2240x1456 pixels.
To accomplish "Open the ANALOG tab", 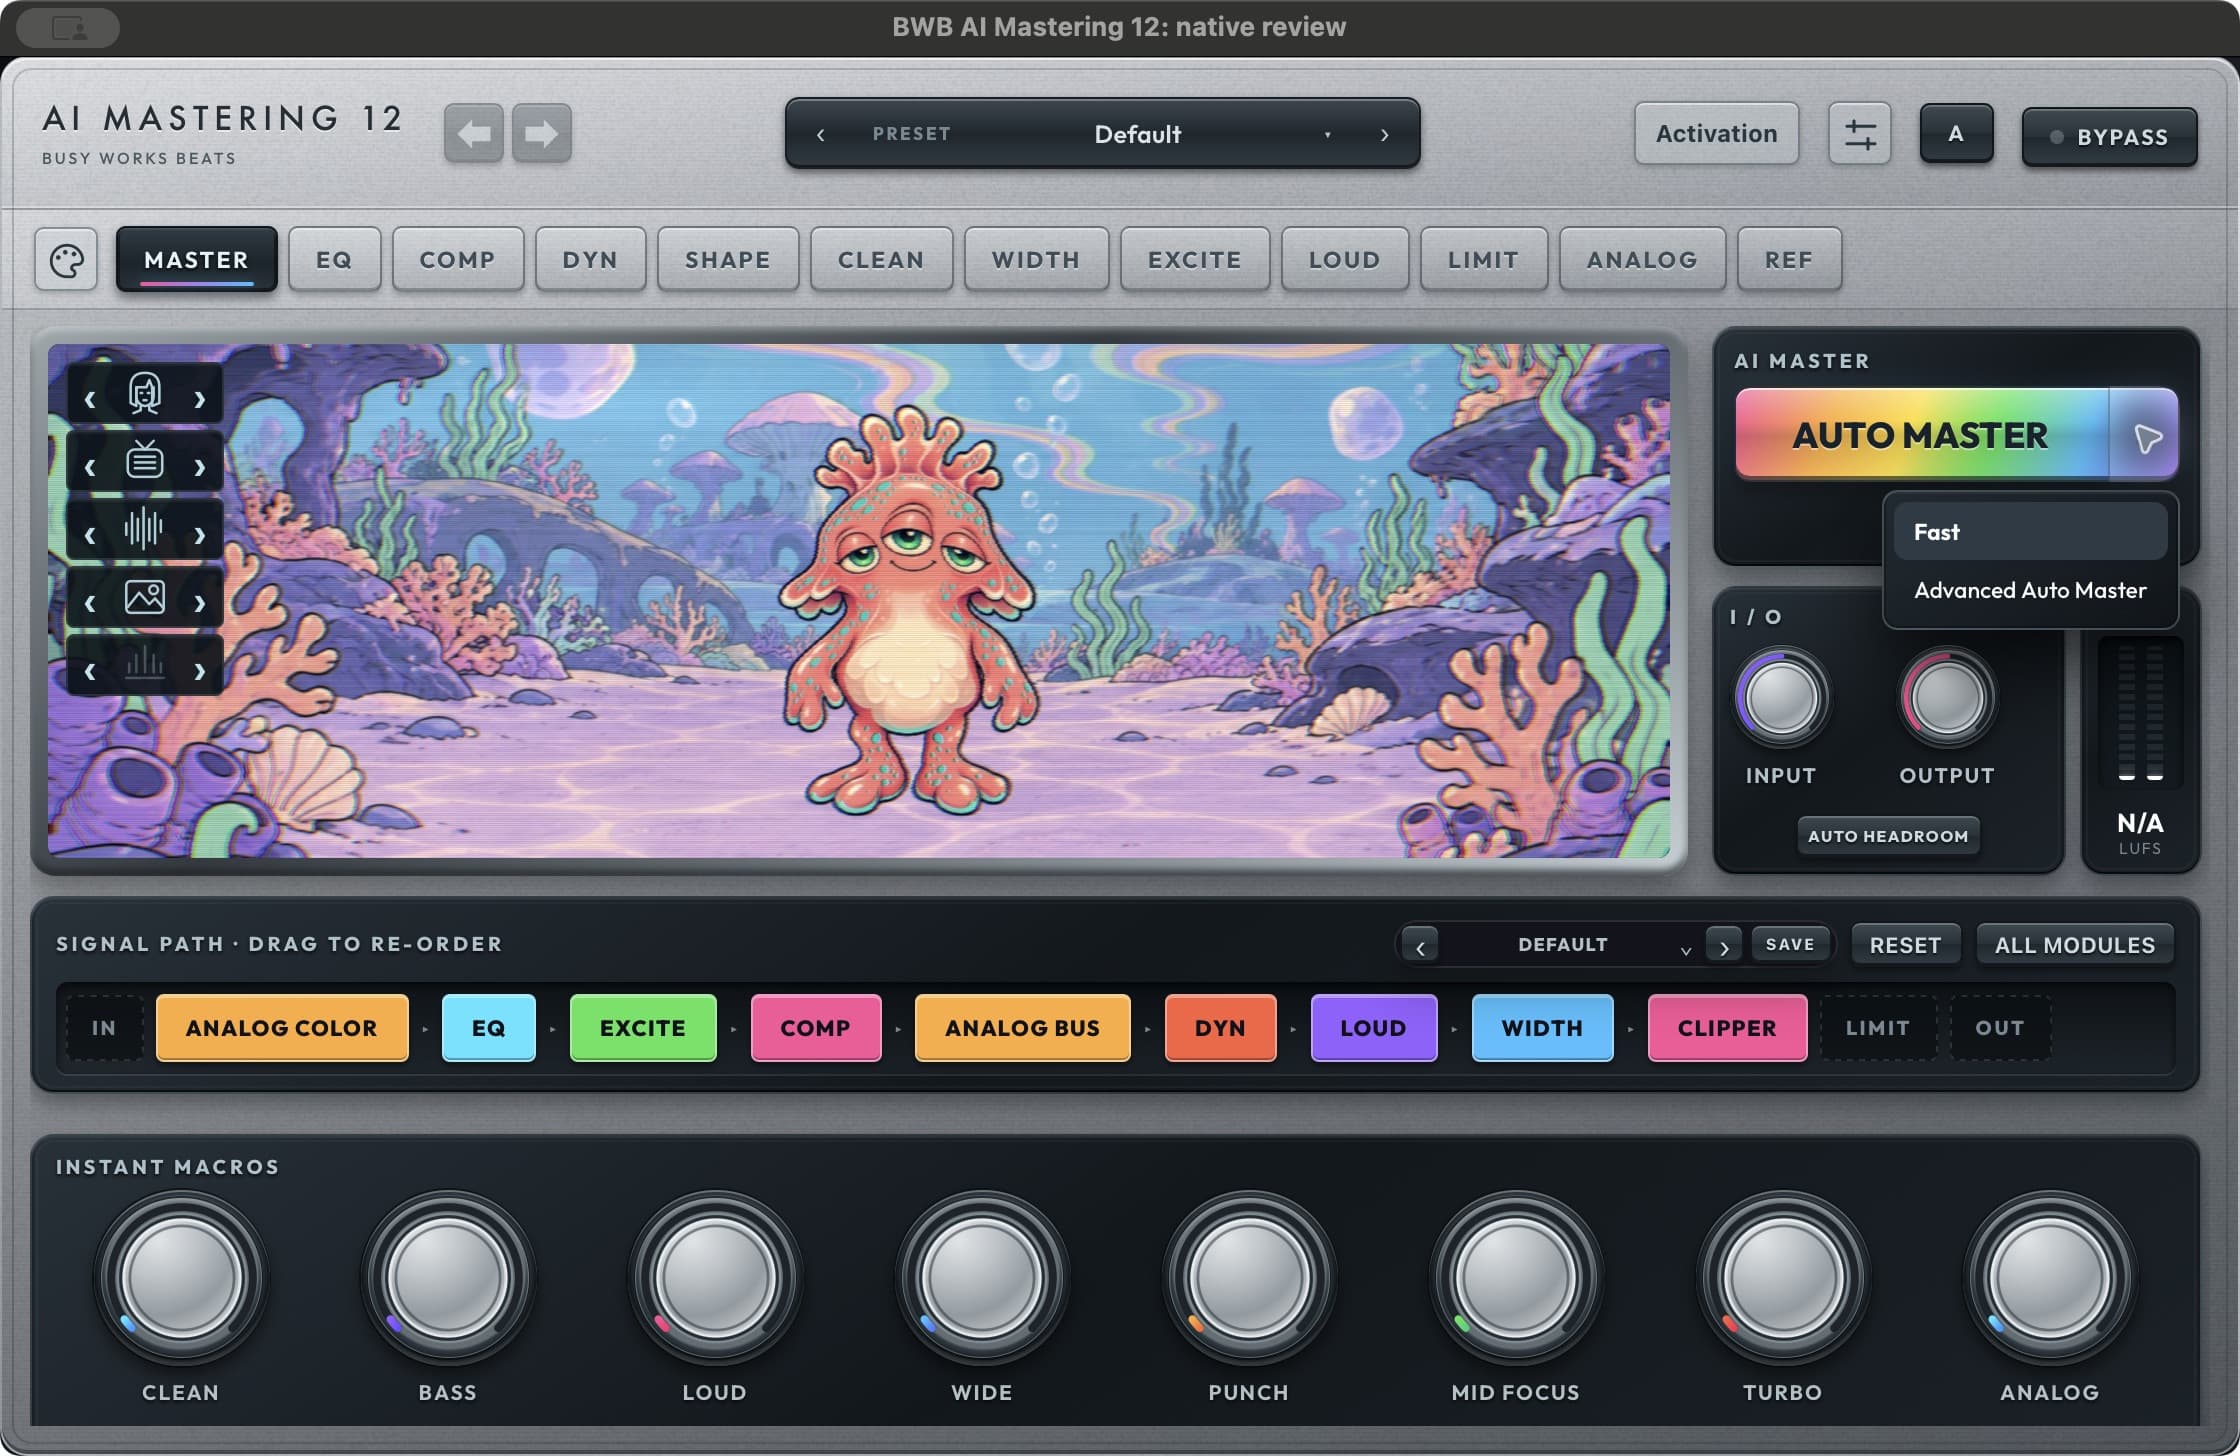I will click(x=1642, y=260).
